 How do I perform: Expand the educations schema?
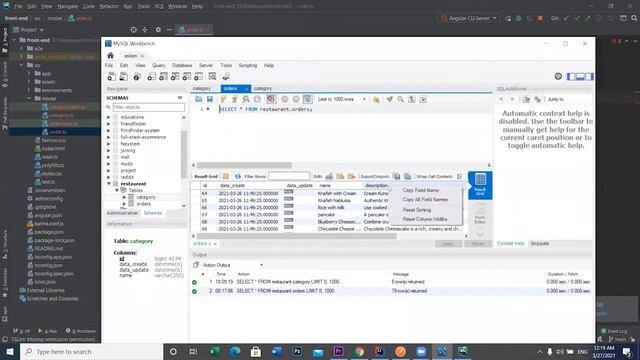(x=109, y=117)
